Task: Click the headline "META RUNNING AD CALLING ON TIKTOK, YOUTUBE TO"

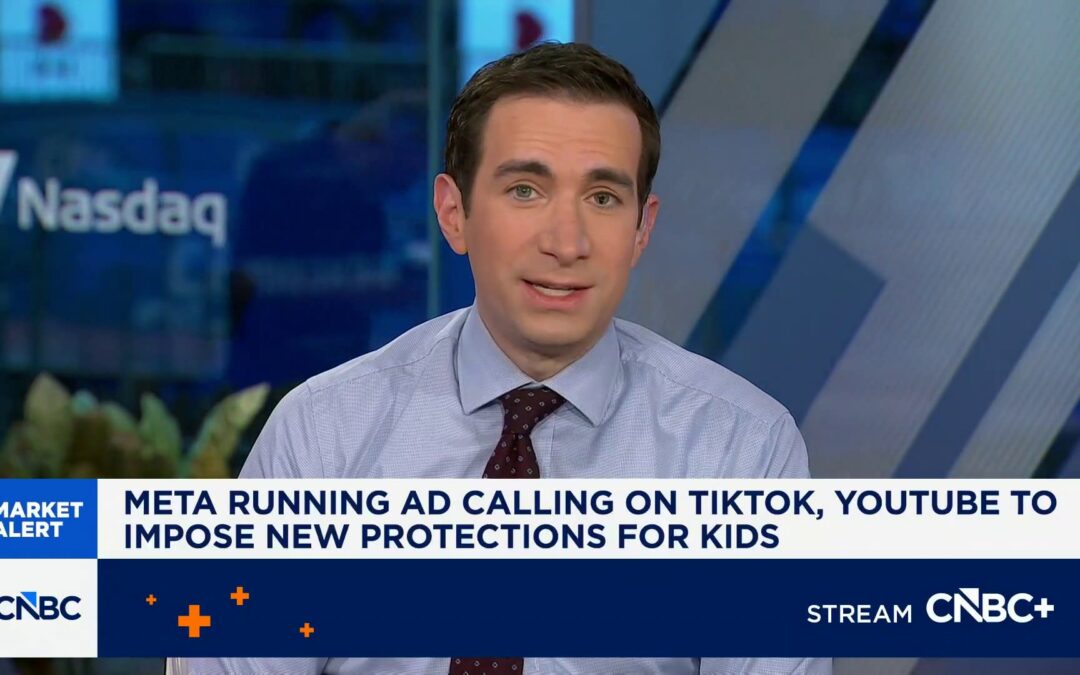Action: coord(590,502)
